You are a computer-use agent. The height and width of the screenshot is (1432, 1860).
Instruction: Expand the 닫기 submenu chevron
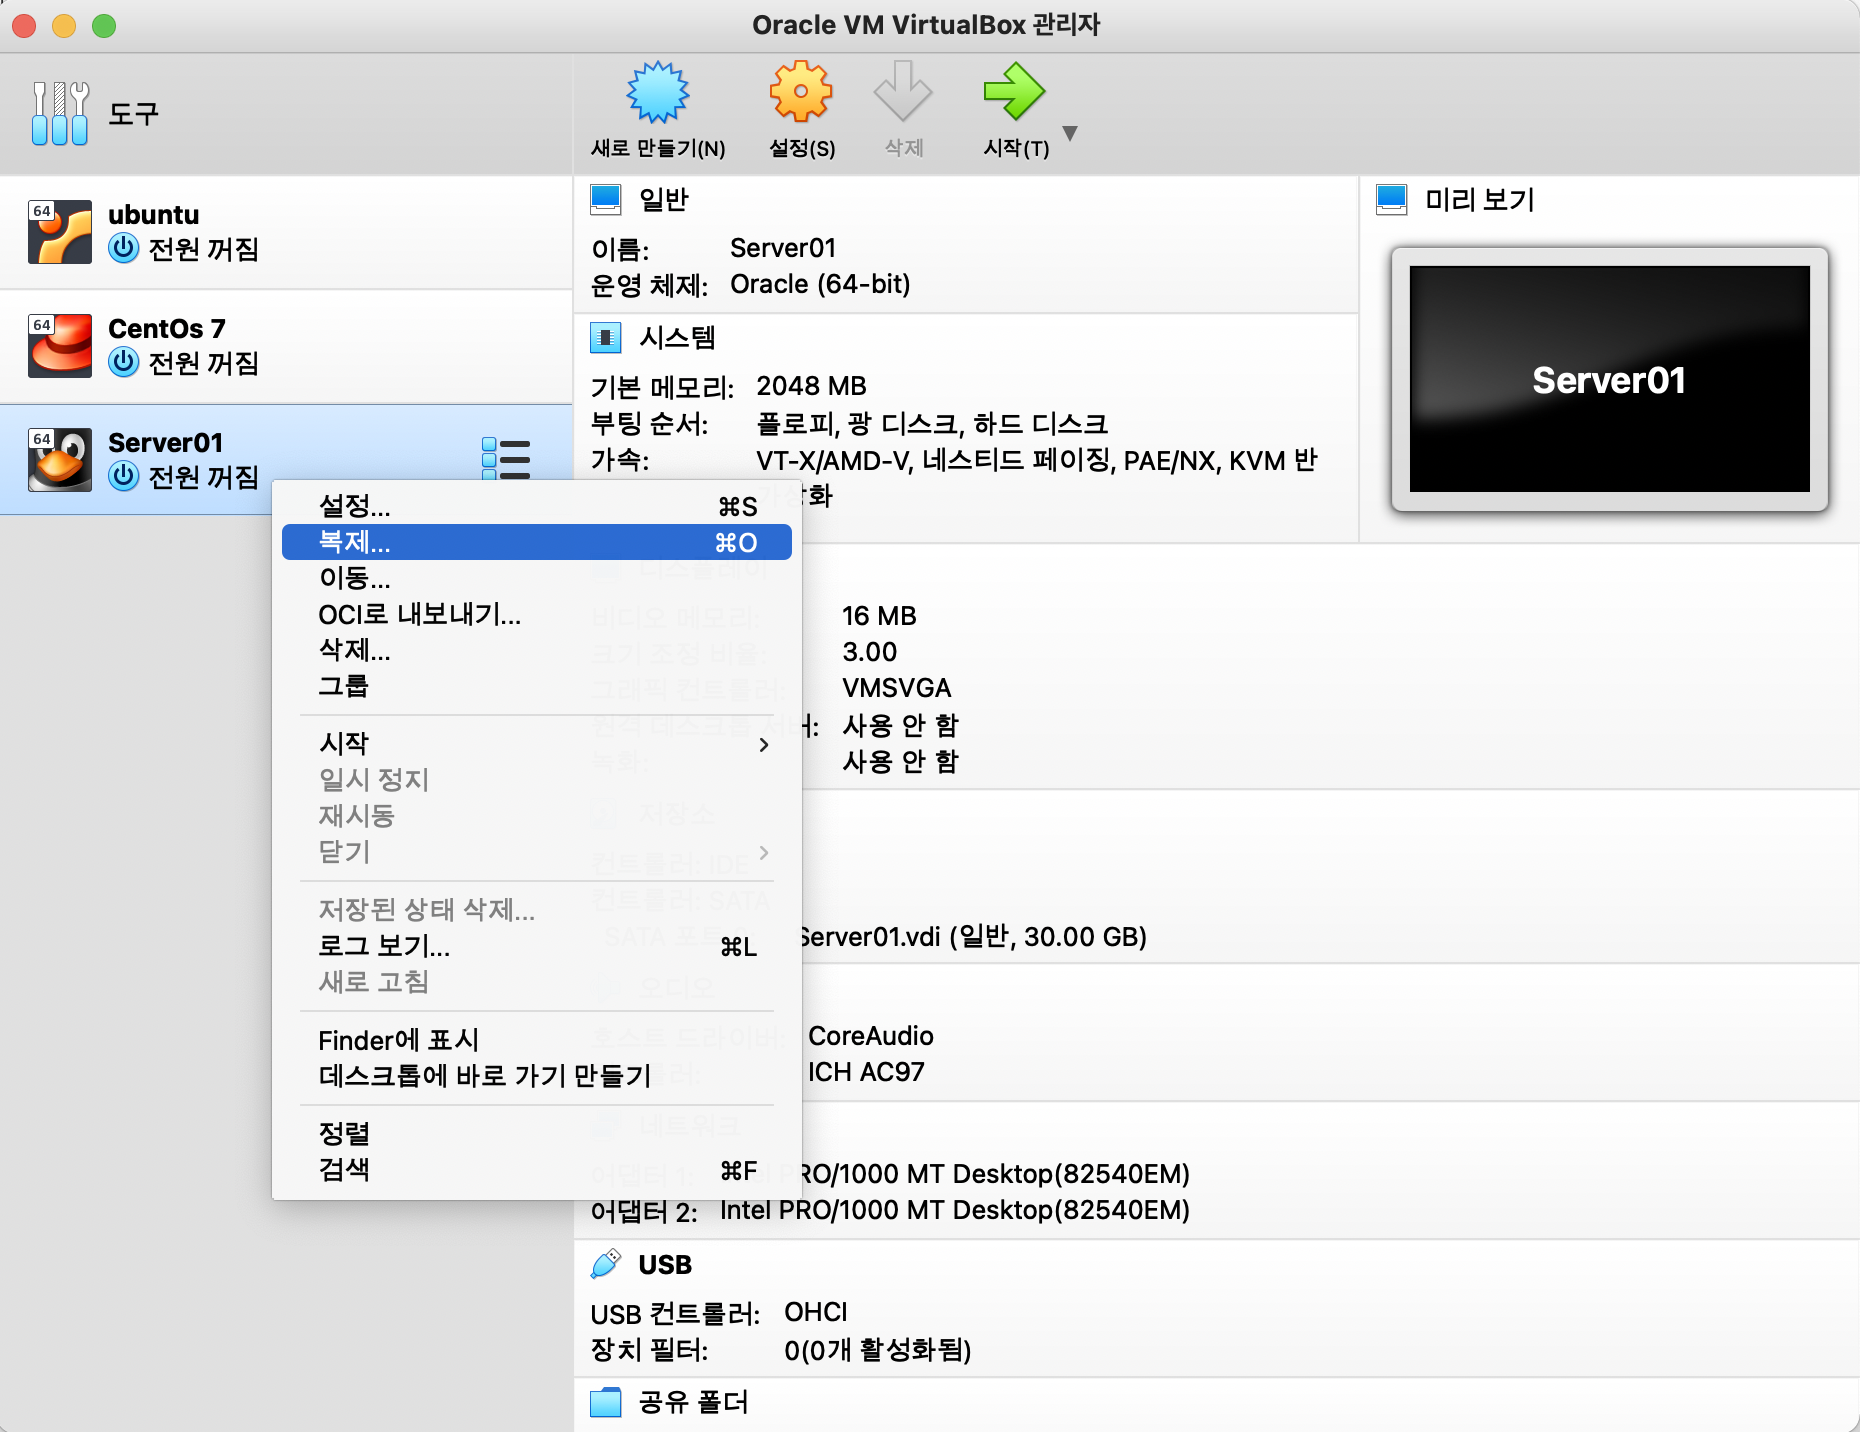764,852
